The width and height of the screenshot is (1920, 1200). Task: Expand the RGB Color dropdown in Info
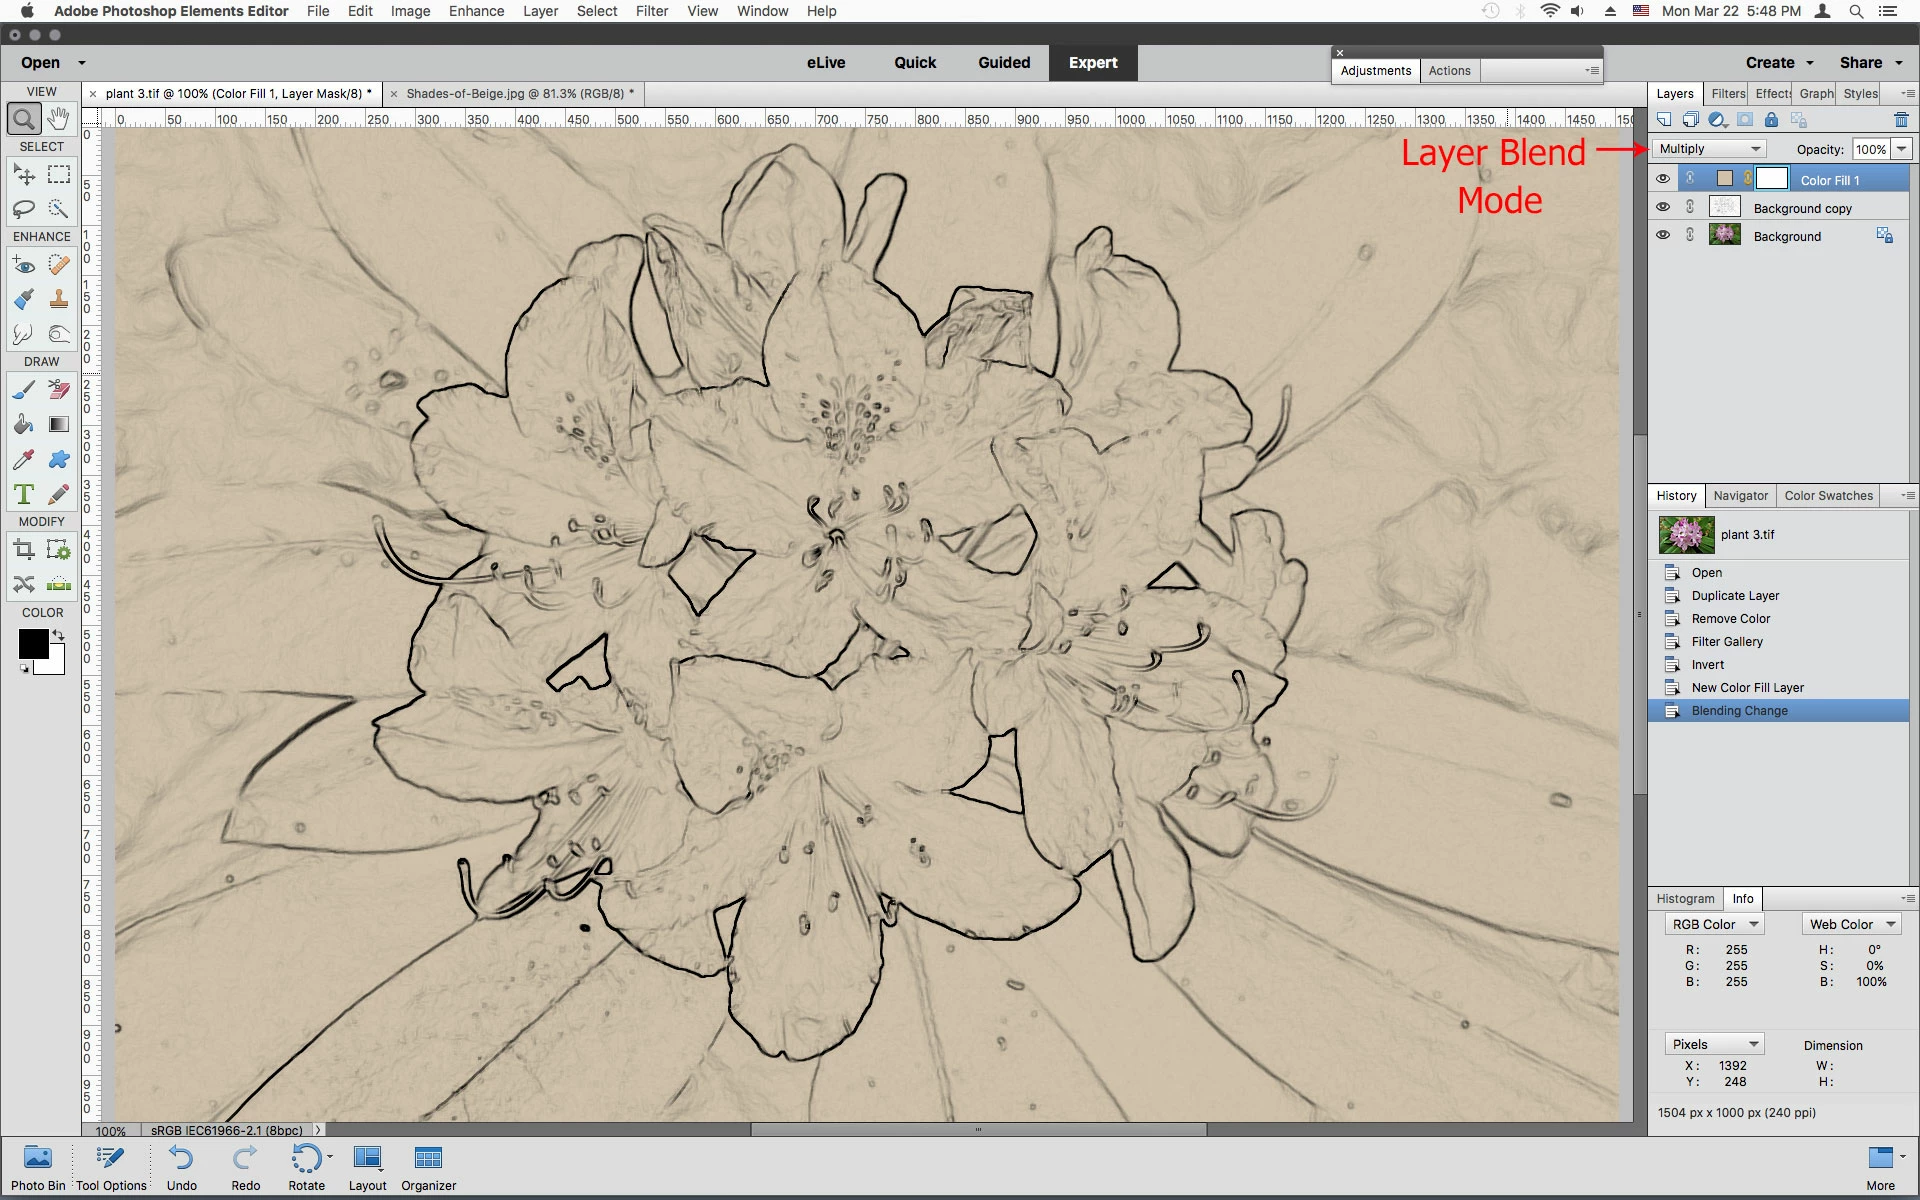[x=1714, y=924]
